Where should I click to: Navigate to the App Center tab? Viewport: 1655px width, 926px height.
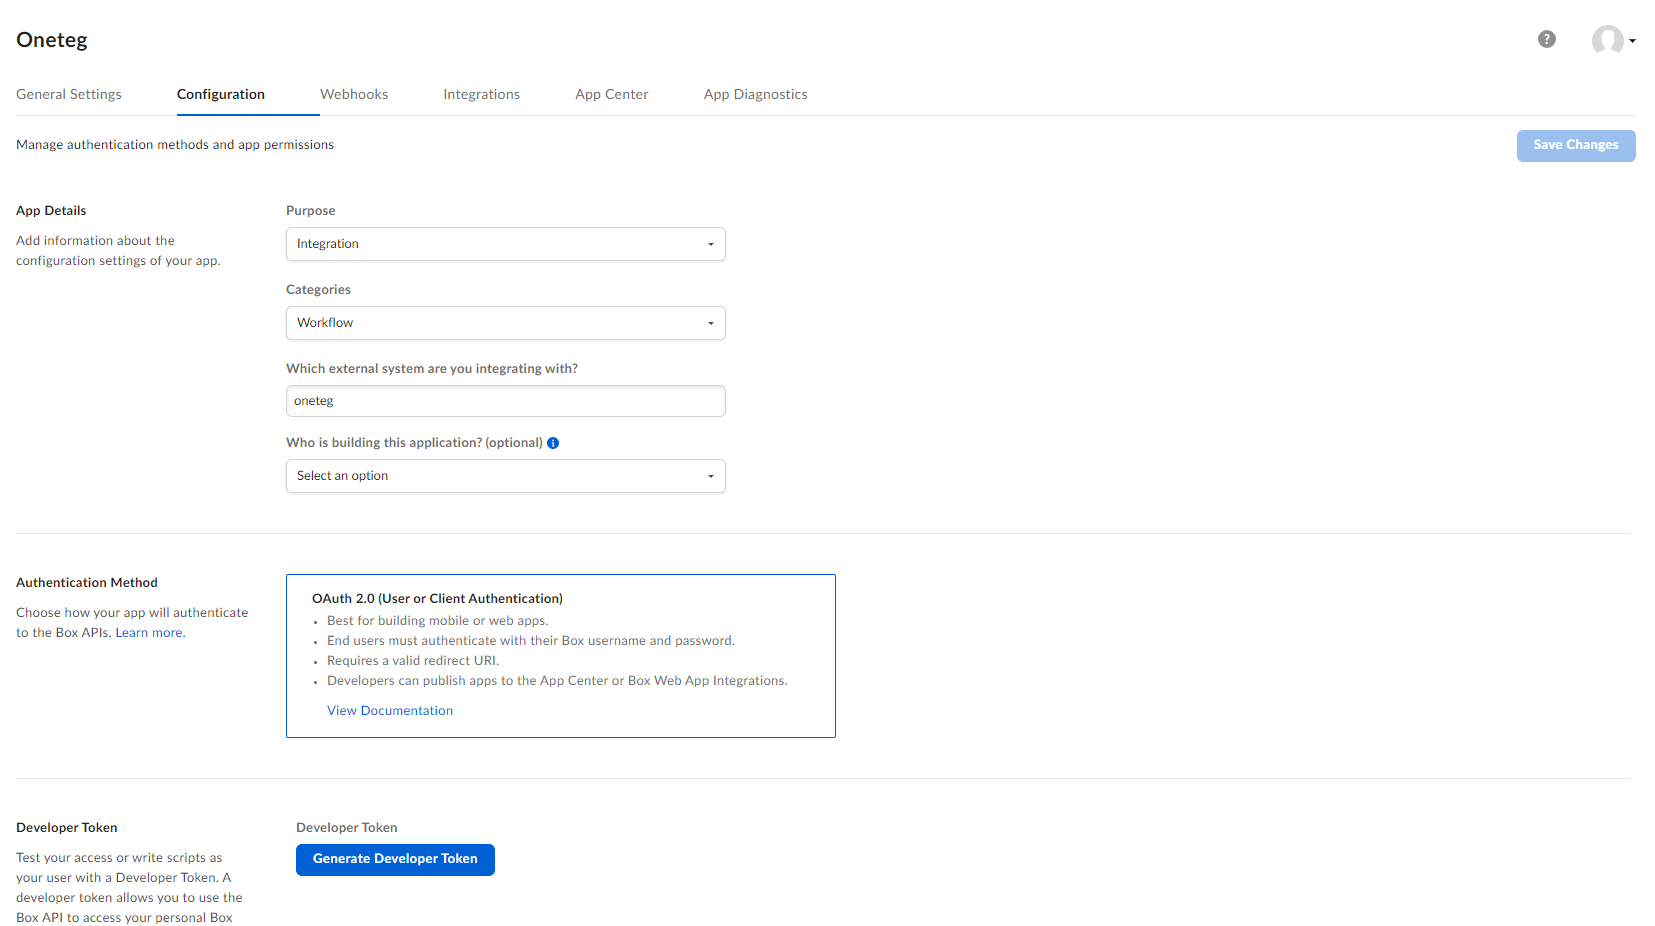(611, 94)
